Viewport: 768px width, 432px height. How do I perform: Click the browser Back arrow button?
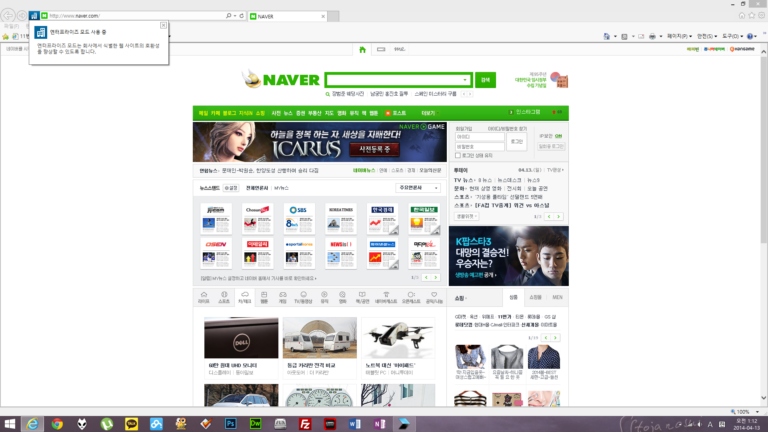coord(8,16)
